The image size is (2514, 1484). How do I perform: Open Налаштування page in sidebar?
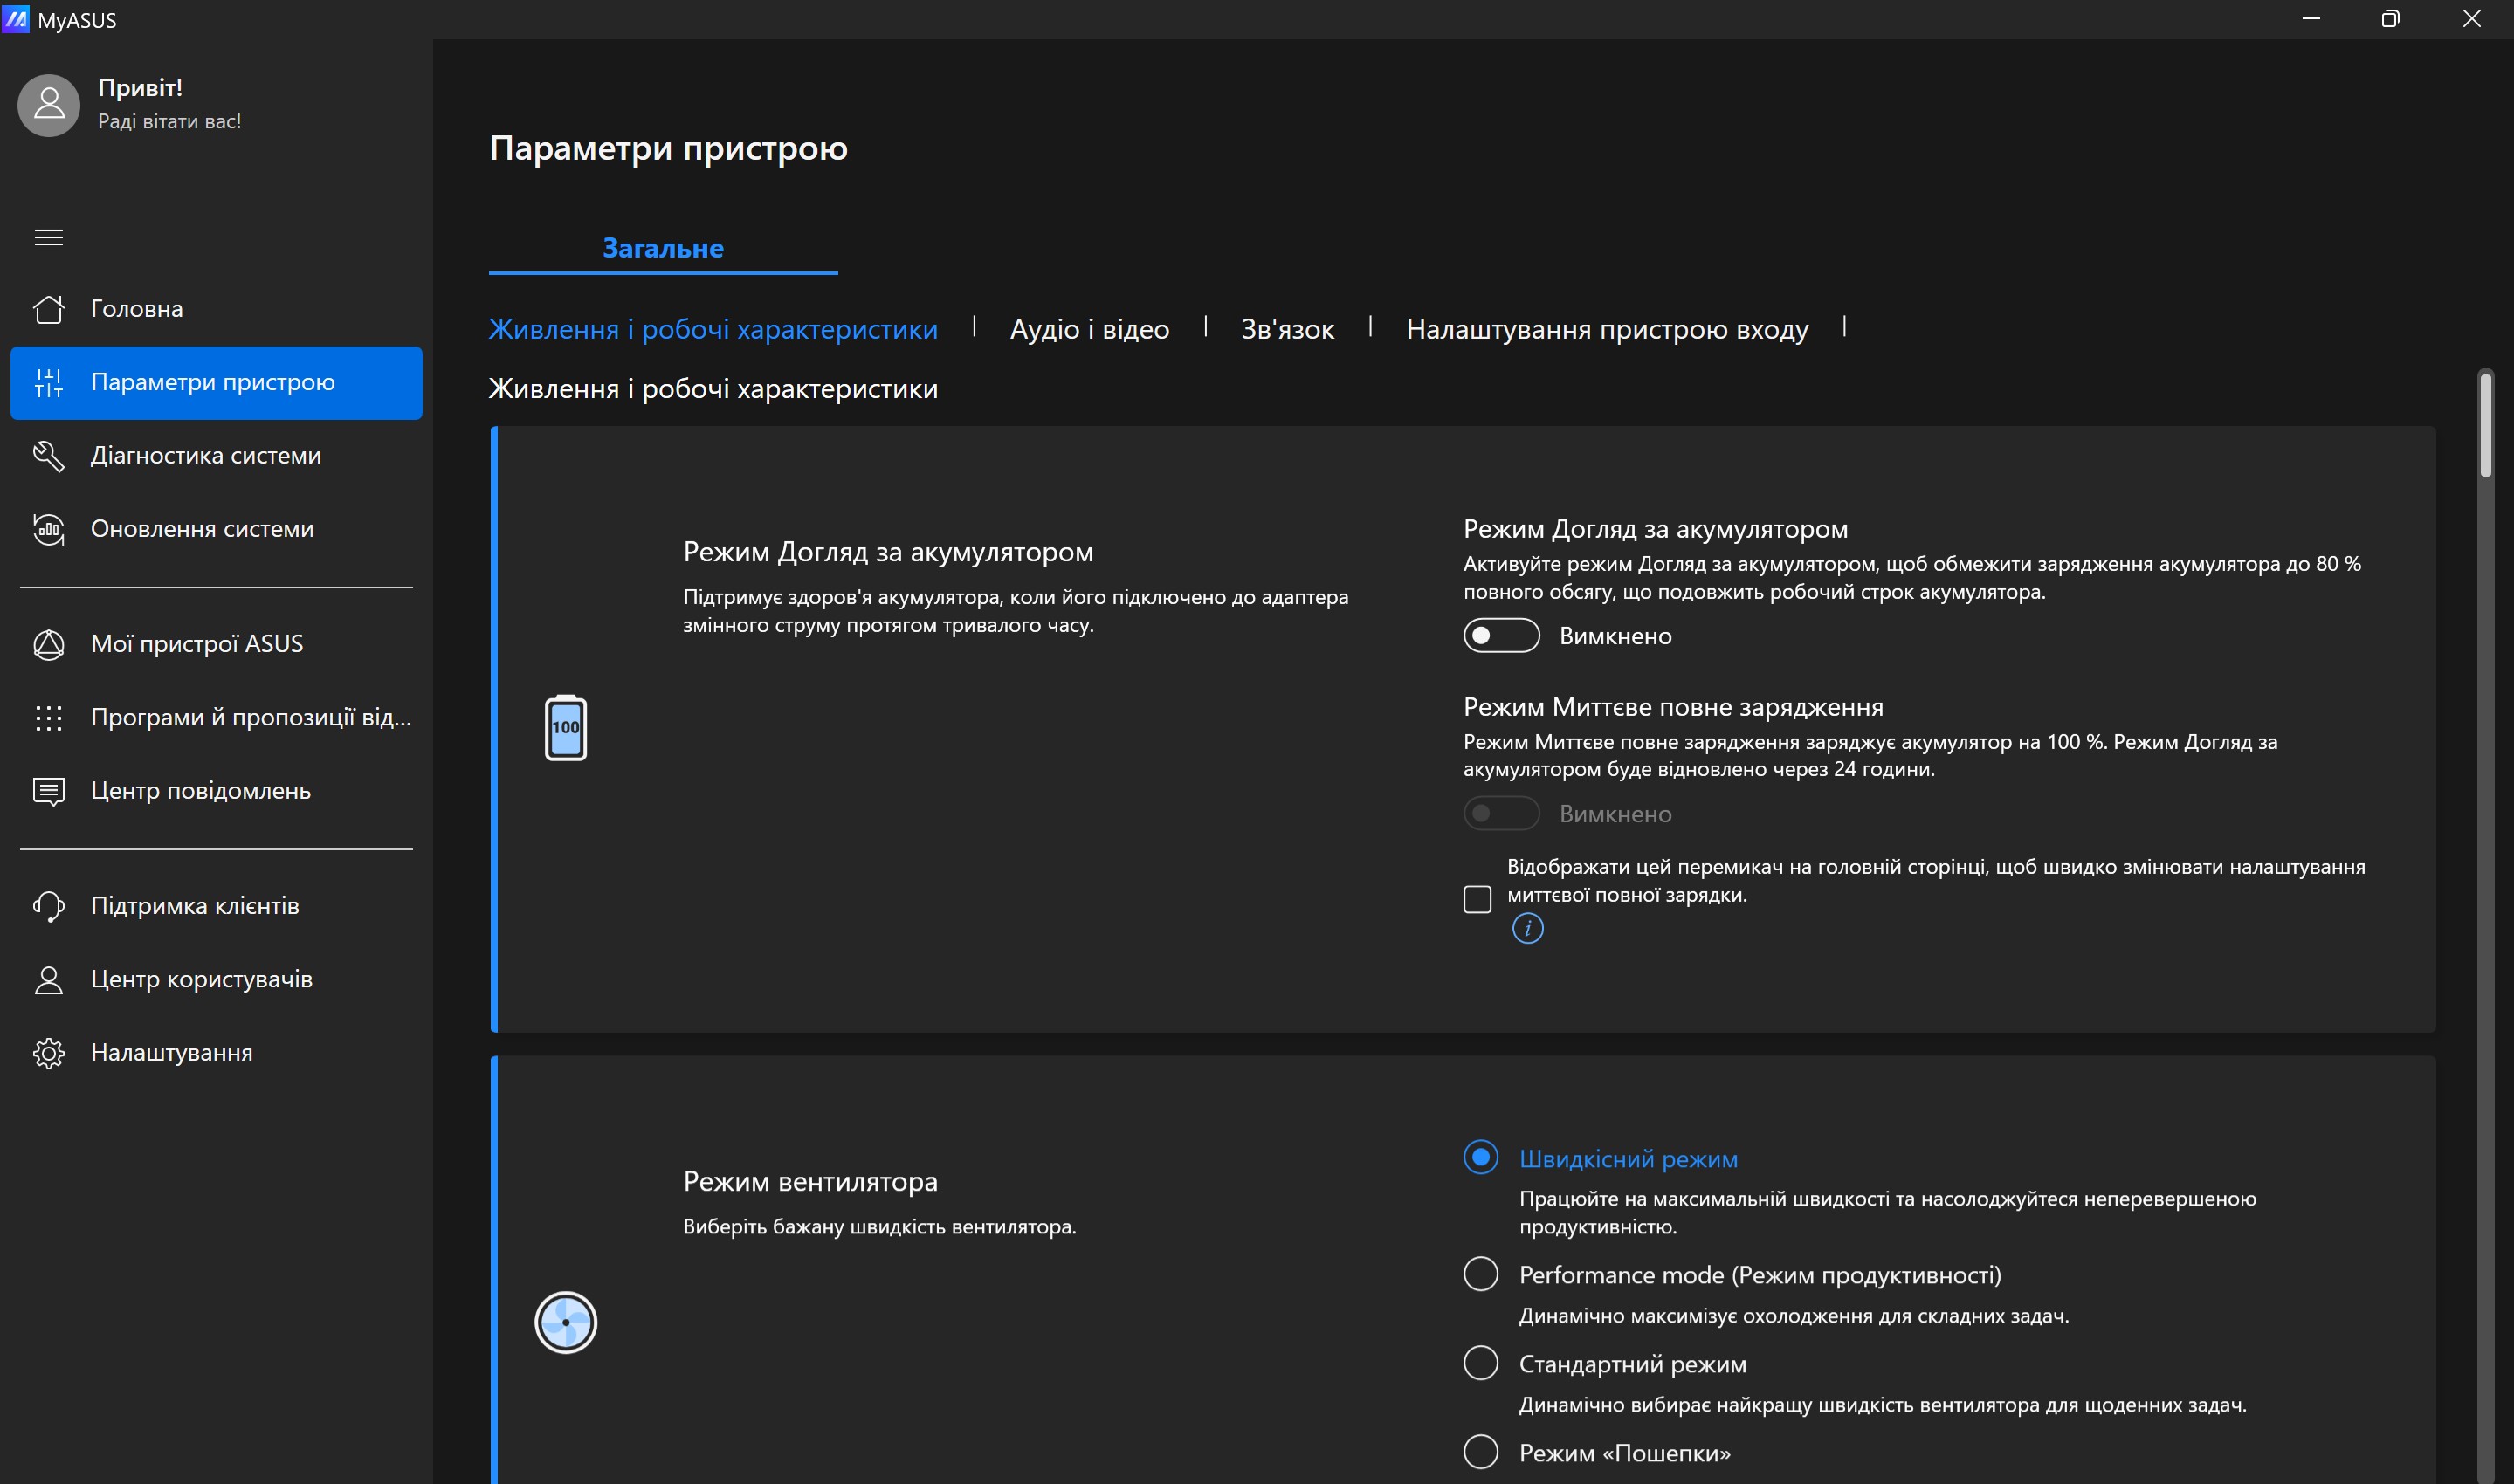coord(216,1053)
